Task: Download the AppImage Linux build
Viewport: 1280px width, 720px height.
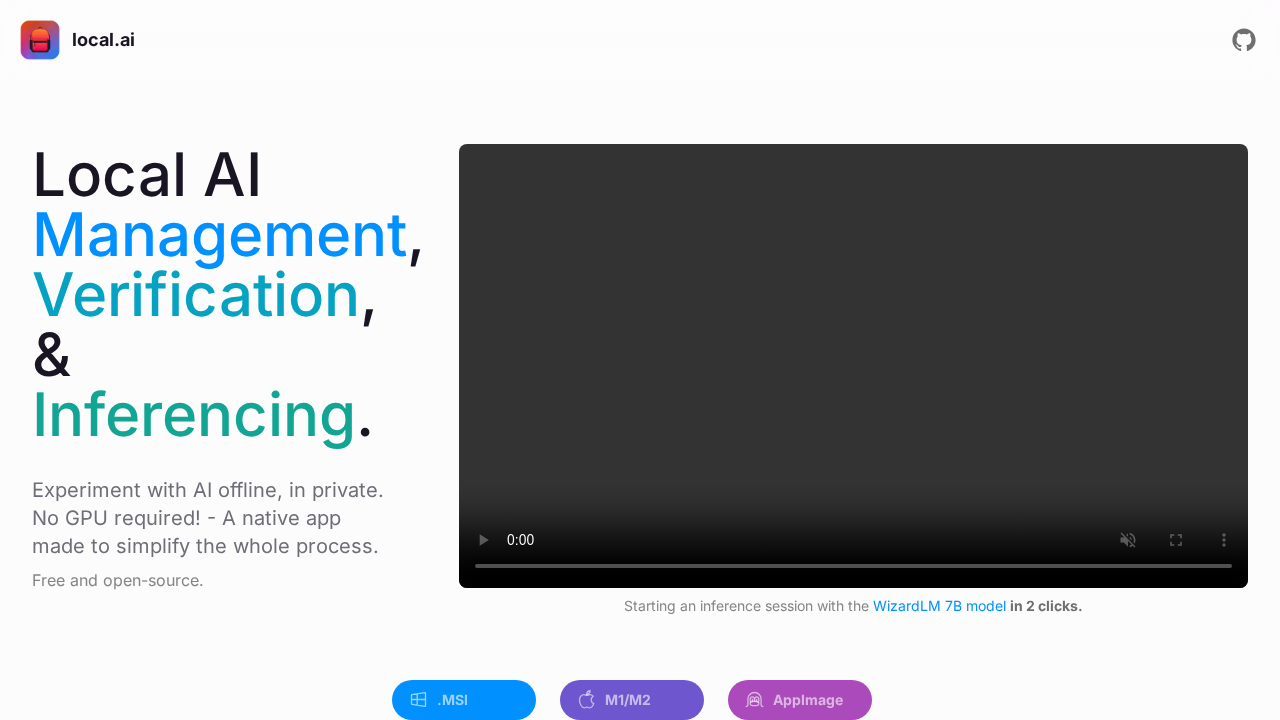Action: (800, 700)
